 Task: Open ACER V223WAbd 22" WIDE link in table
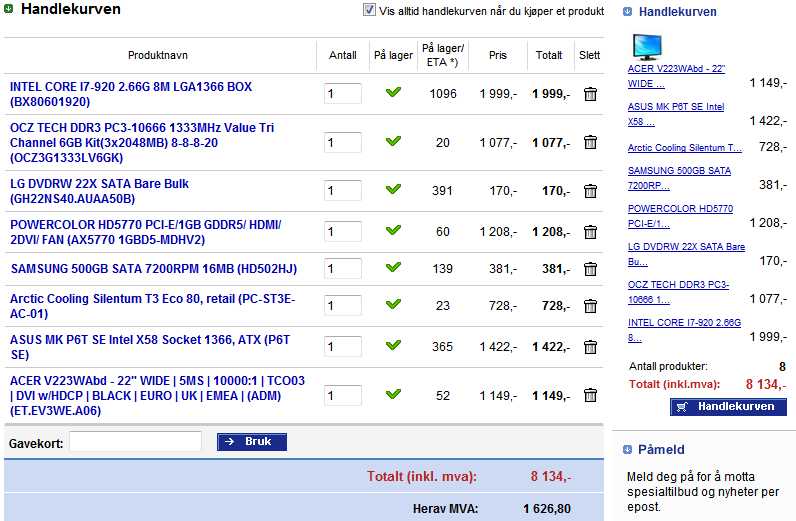[x=157, y=396]
